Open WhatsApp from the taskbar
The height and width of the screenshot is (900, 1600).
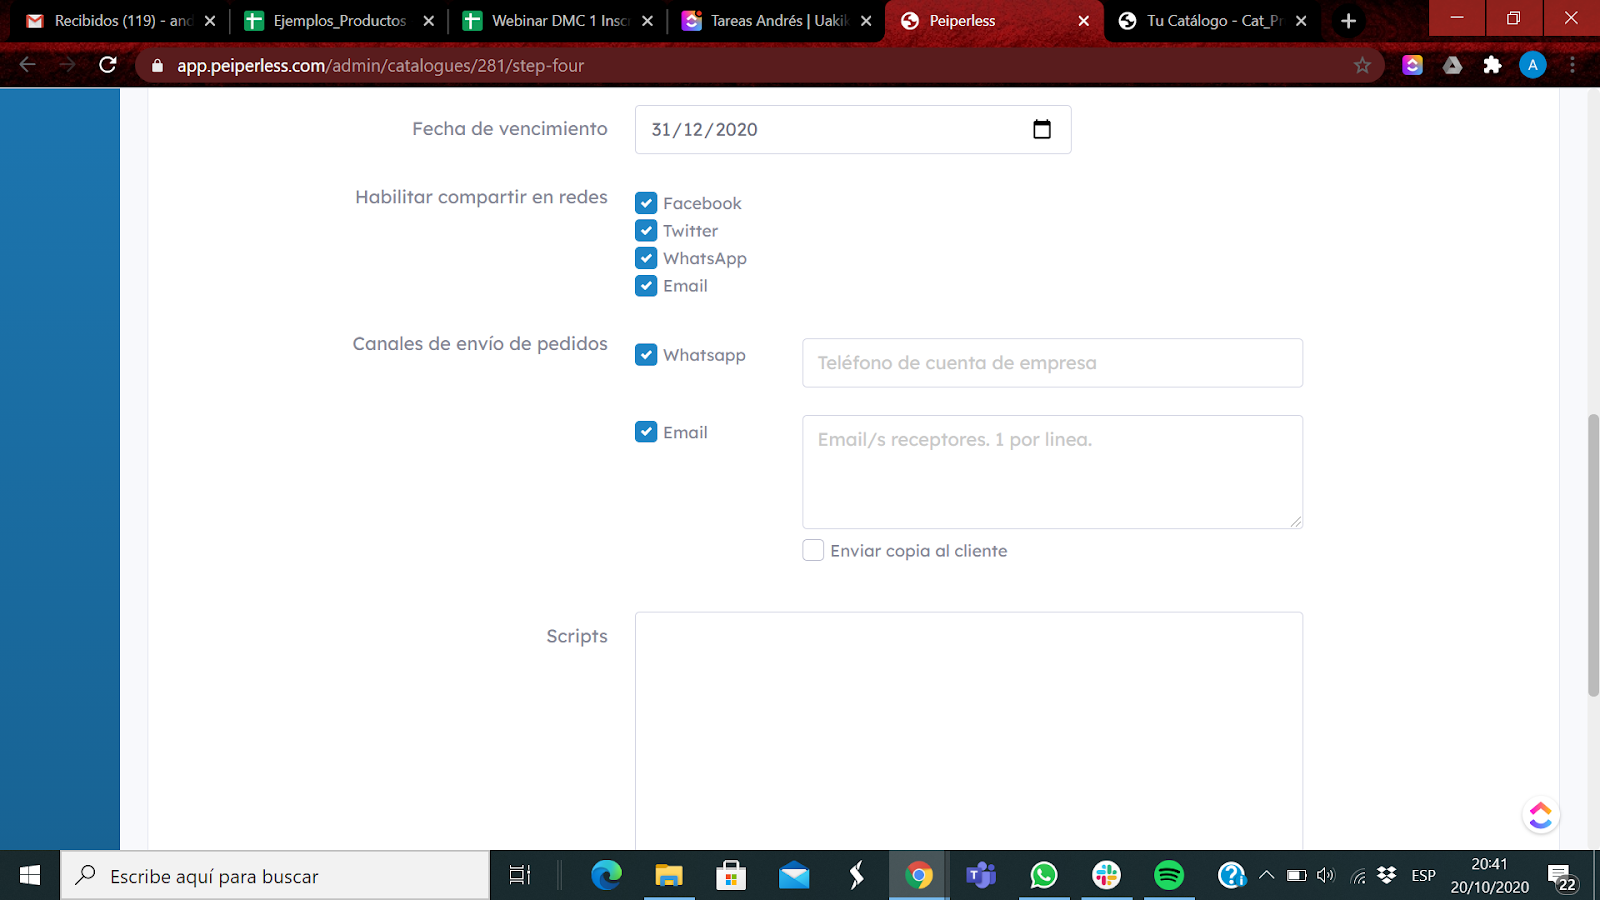1044,876
